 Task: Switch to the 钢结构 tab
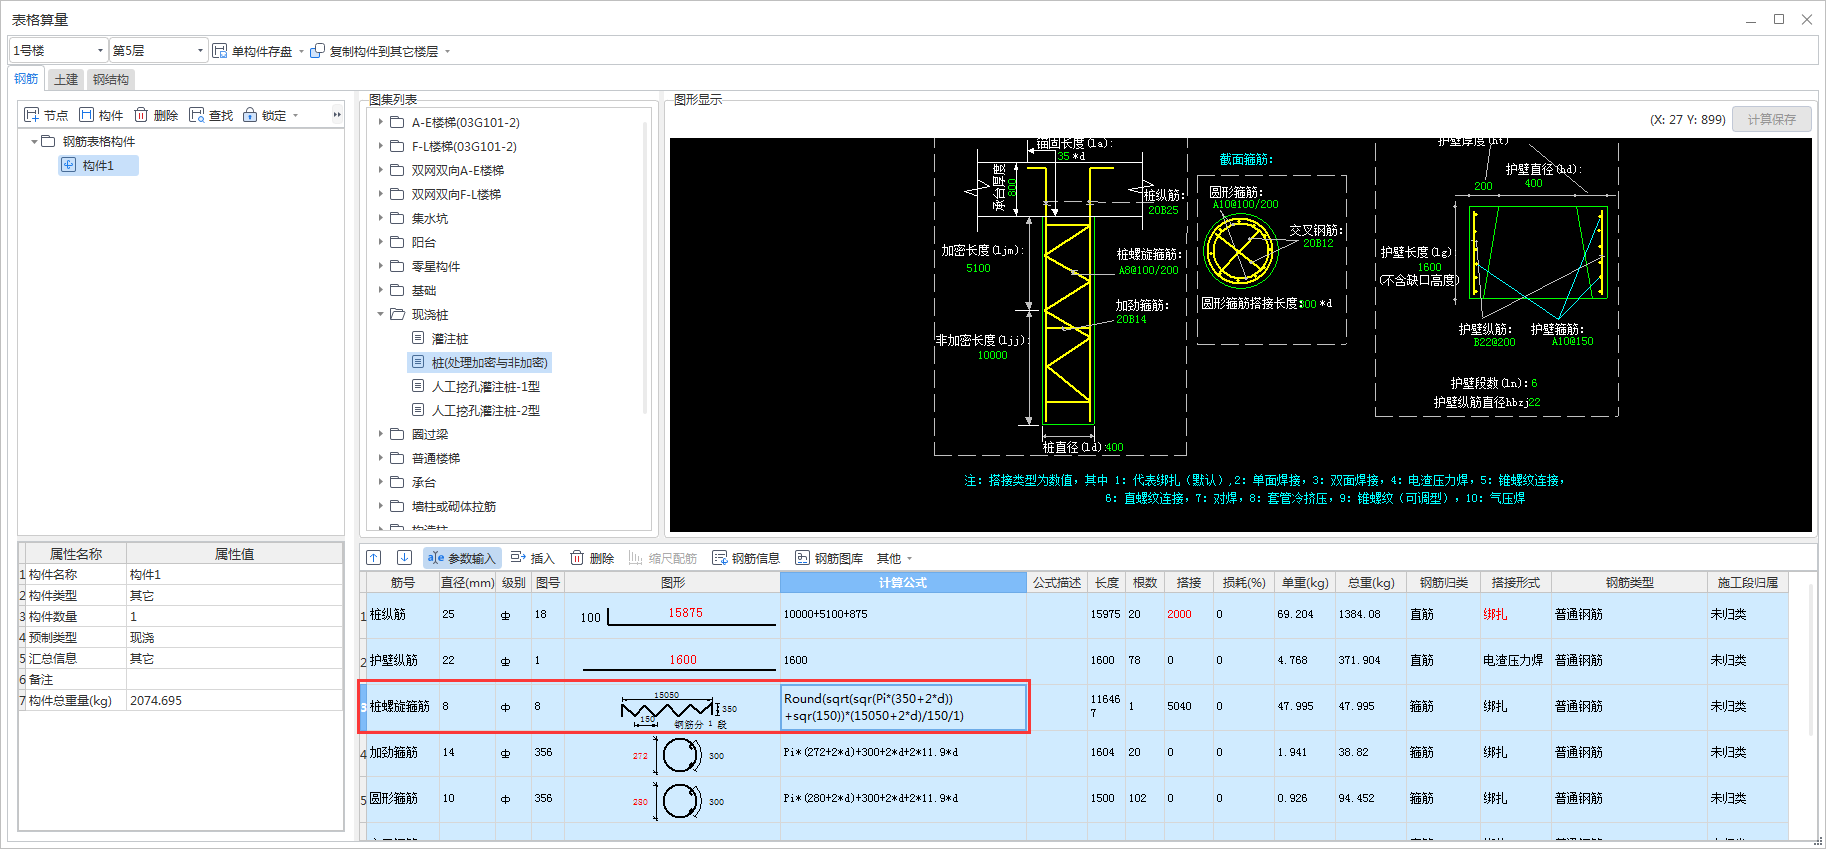pos(111,80)
